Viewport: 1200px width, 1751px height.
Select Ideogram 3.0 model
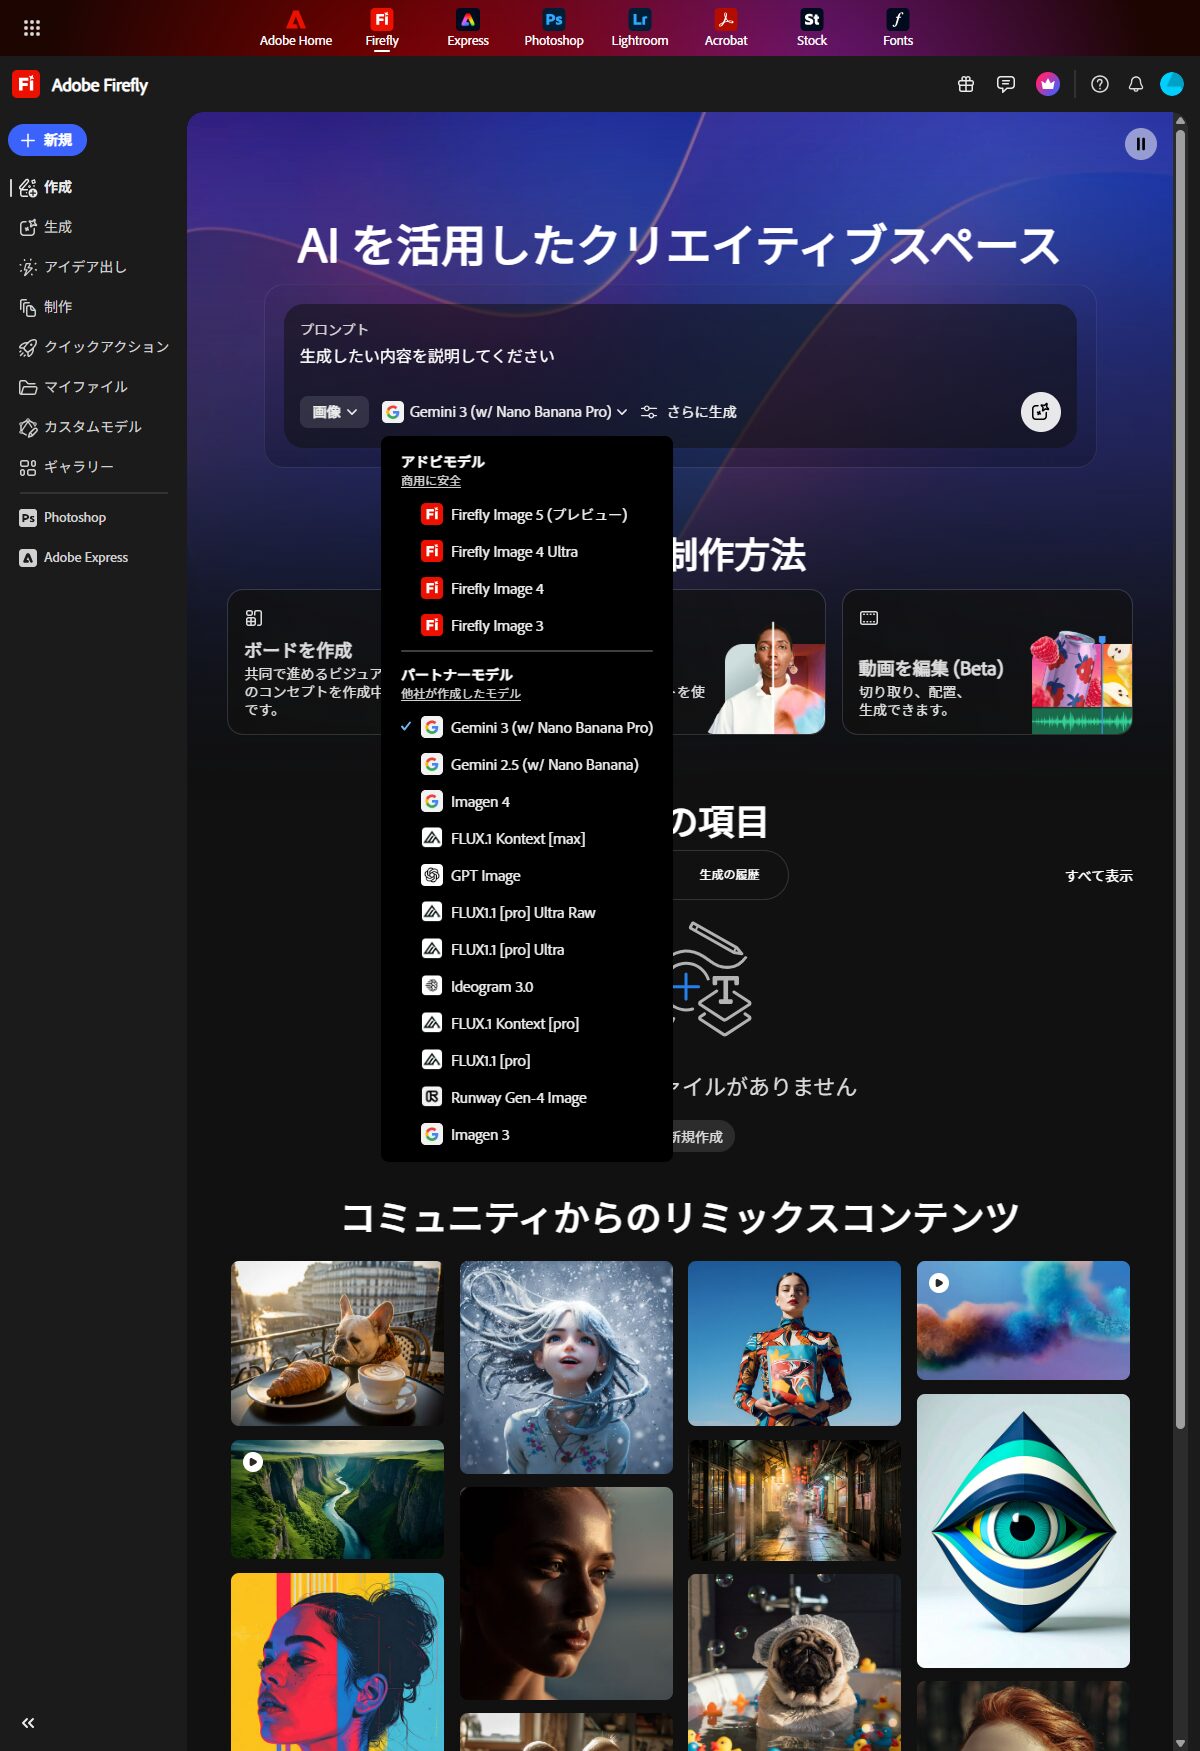click(527, 987)
